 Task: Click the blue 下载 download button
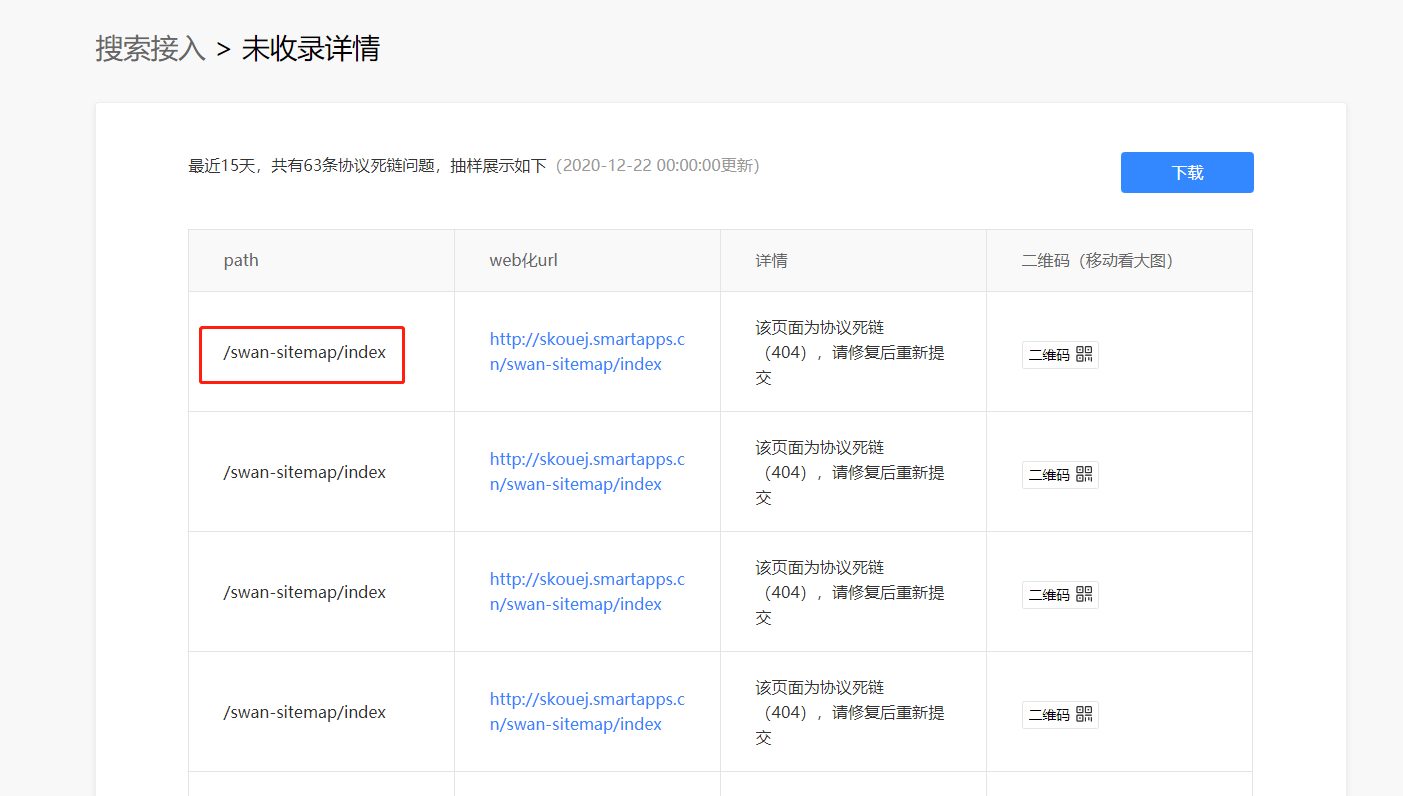[1187, 172]
